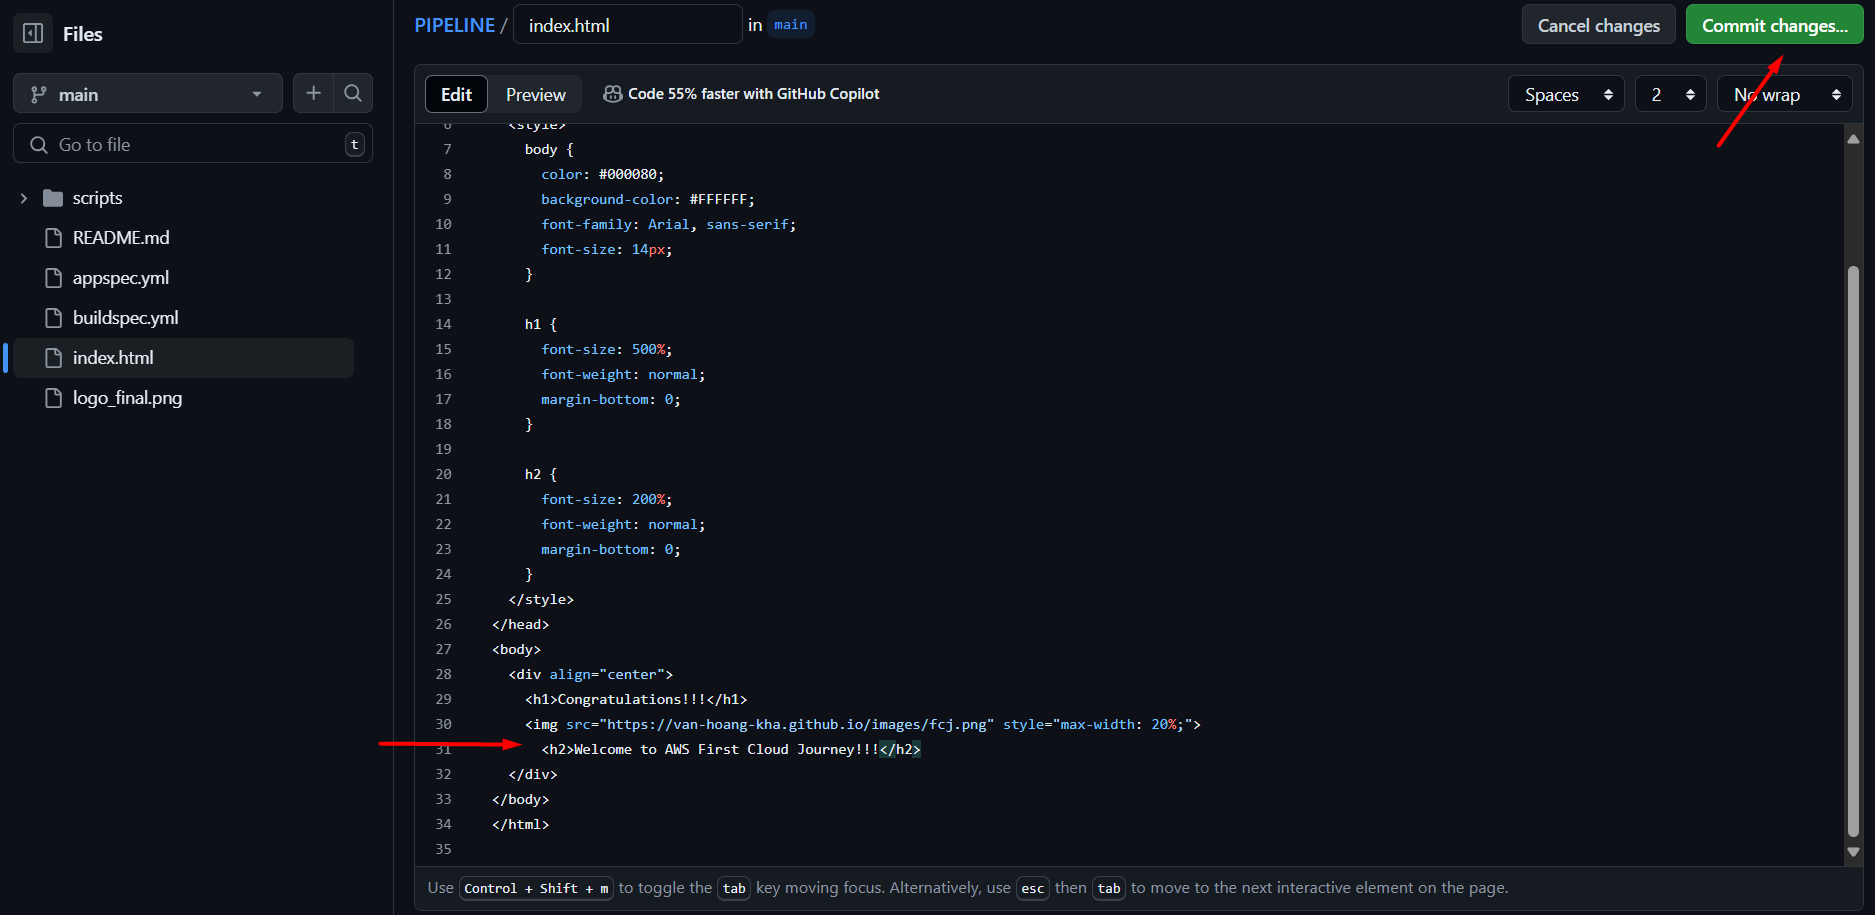This screenshot has height=915, width=1875.
Task: Open the No wrap line mode dropdown
Action: (x=1784, y=95)
